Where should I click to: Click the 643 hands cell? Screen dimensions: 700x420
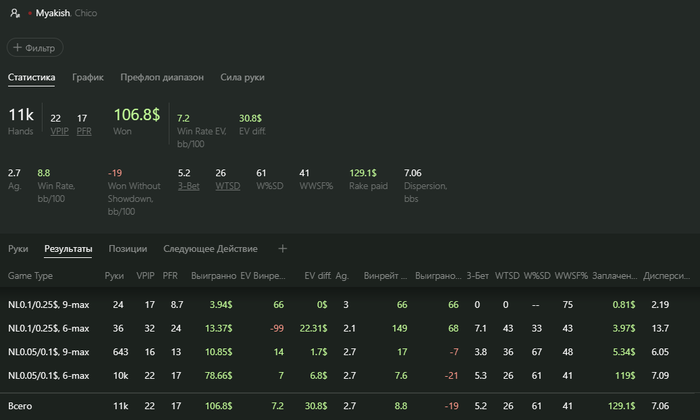pos(120,352)
